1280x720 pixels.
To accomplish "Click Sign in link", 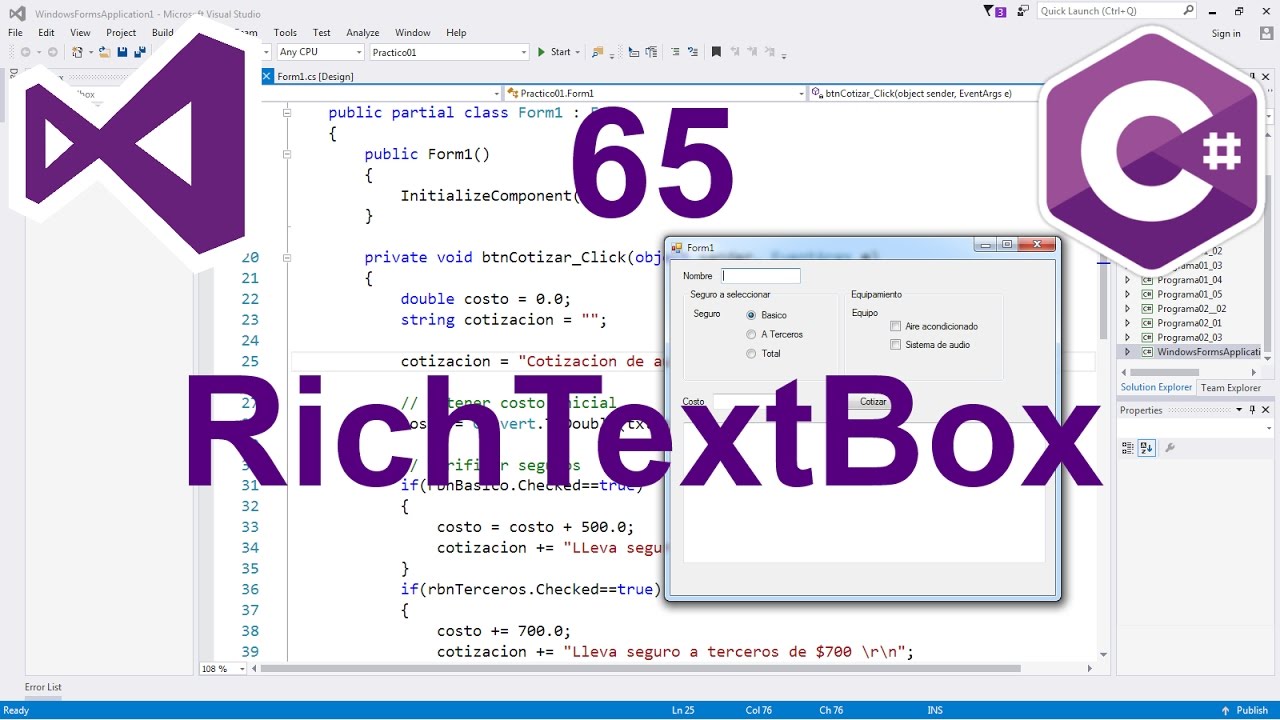I will coord(1226,33).
